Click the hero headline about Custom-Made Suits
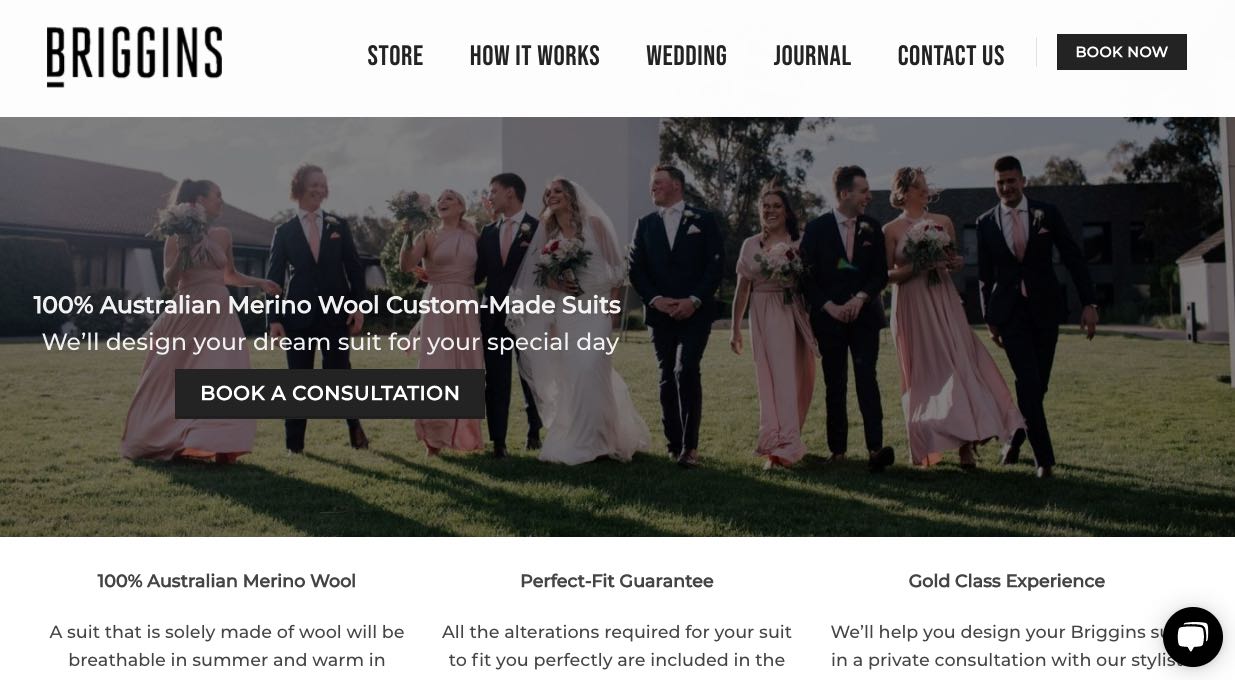Screen dimensions: 1235x680 click(327, 305)
